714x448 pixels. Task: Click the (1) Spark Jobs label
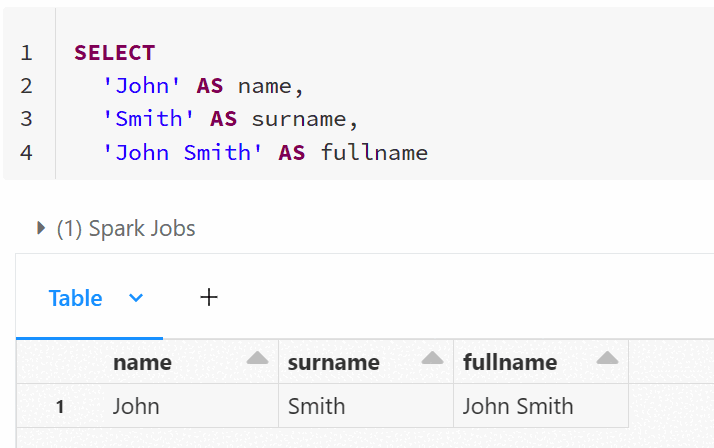point(126,229)
